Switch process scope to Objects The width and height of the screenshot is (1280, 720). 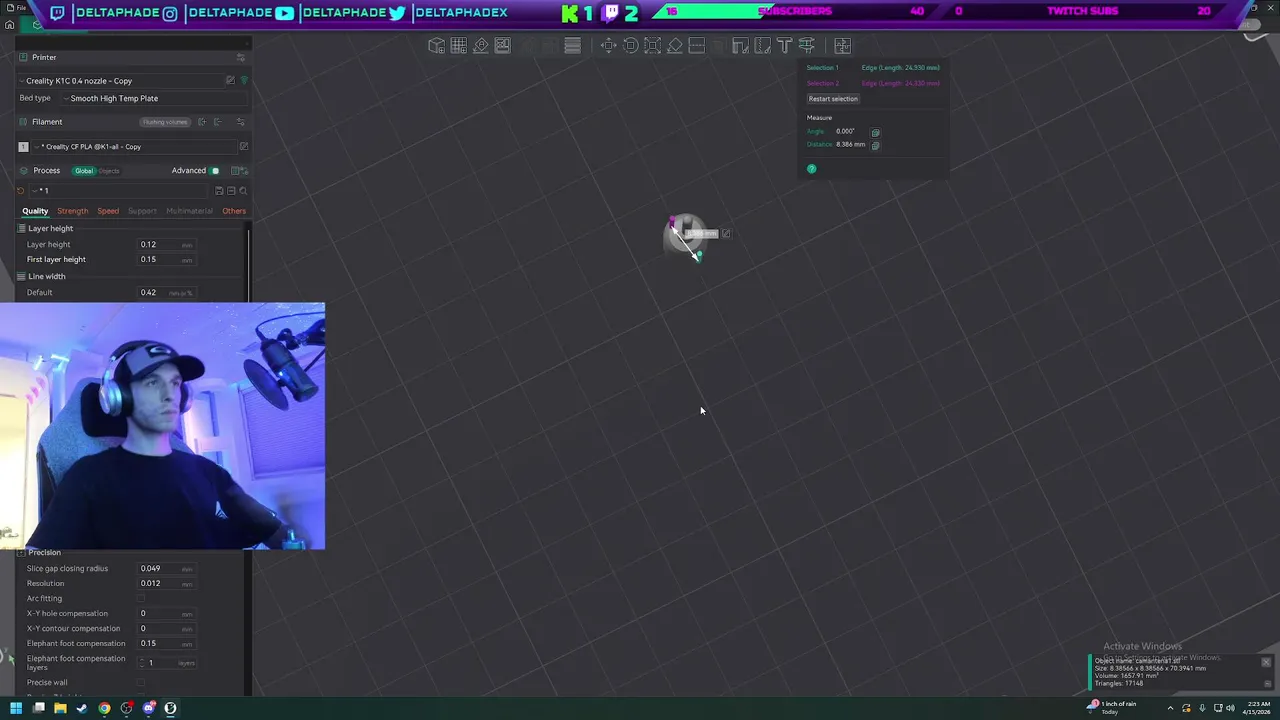pos(109,171)
